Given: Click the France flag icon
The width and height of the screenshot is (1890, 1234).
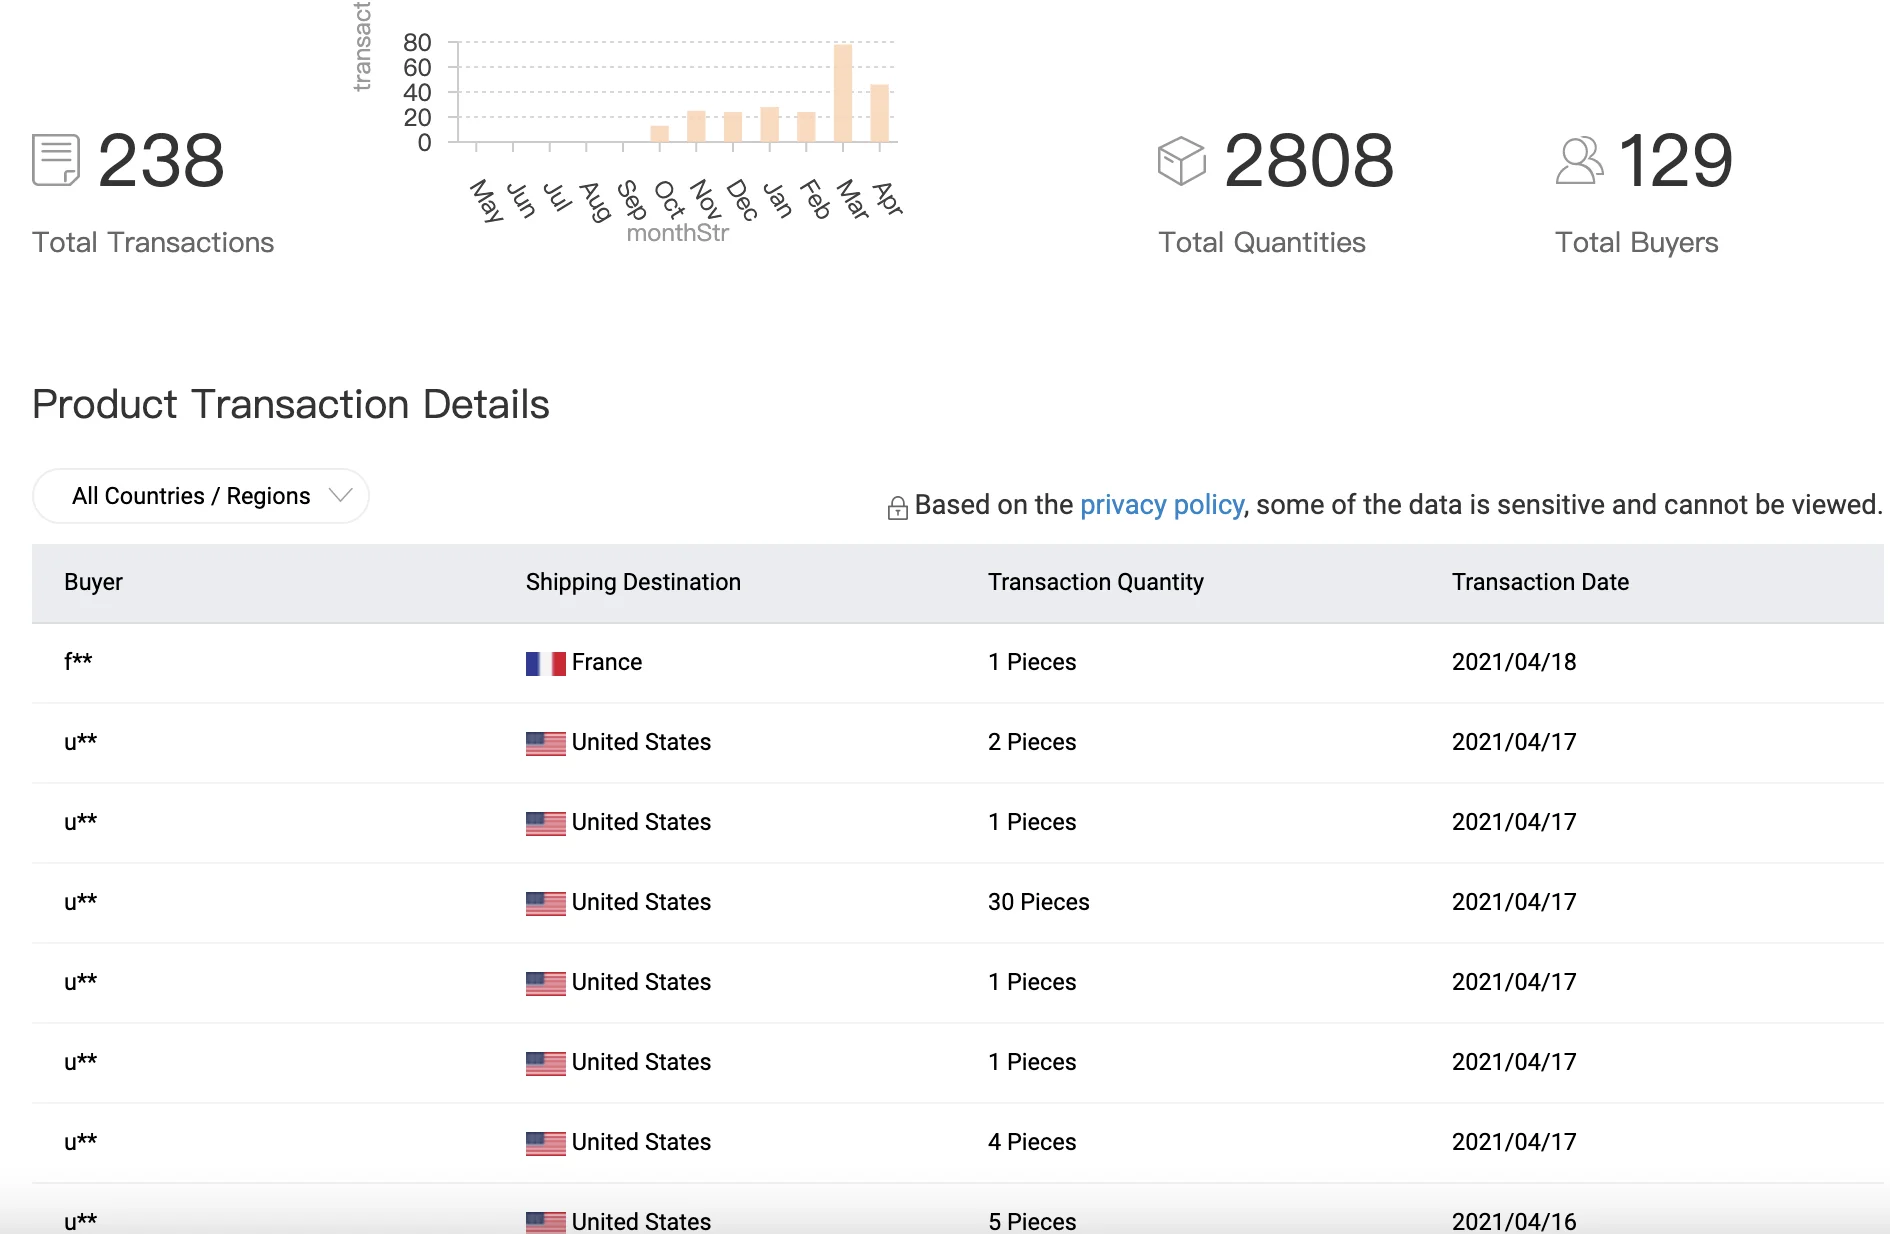Looking at the screenshot, I should 545,663.
